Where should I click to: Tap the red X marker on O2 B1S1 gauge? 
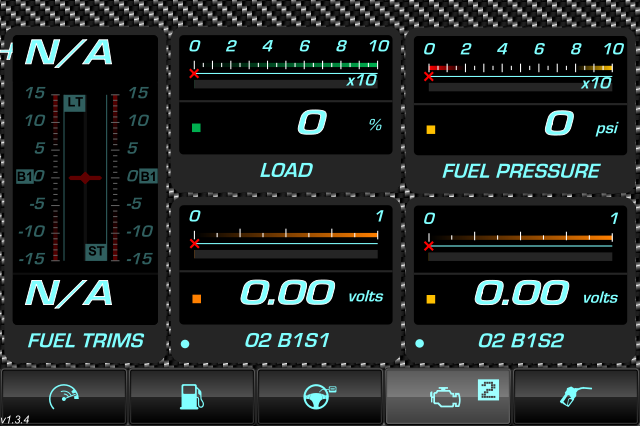[x=194, y=244]
